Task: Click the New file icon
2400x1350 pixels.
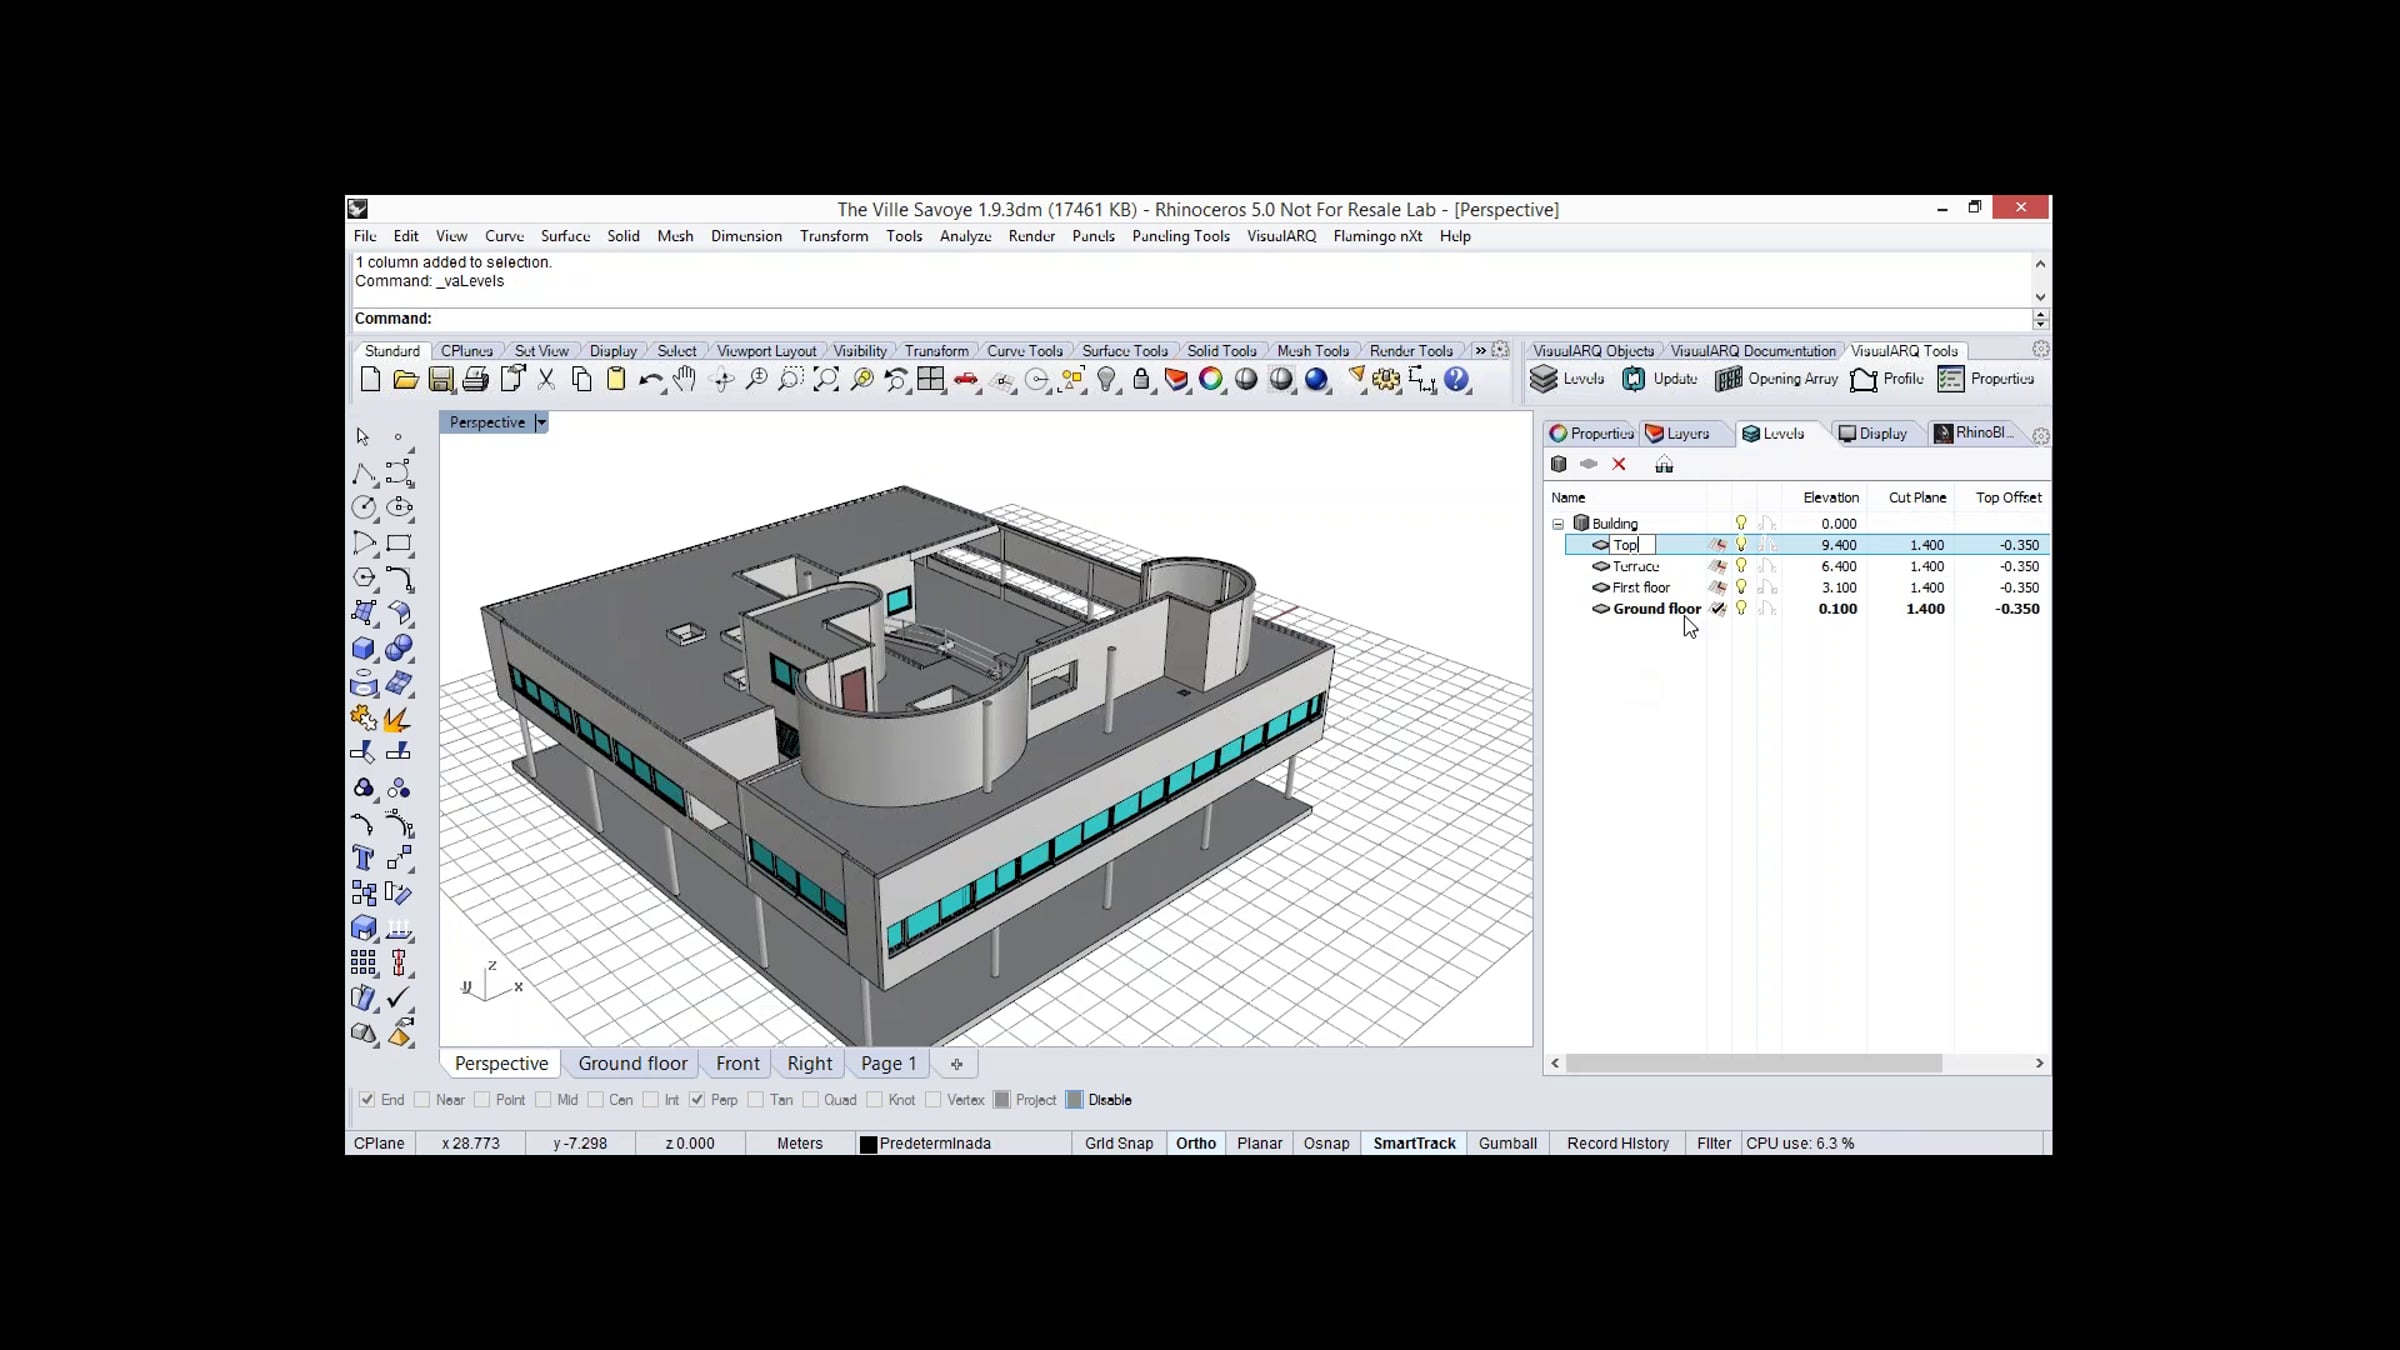Action: [x=370, y=379]
